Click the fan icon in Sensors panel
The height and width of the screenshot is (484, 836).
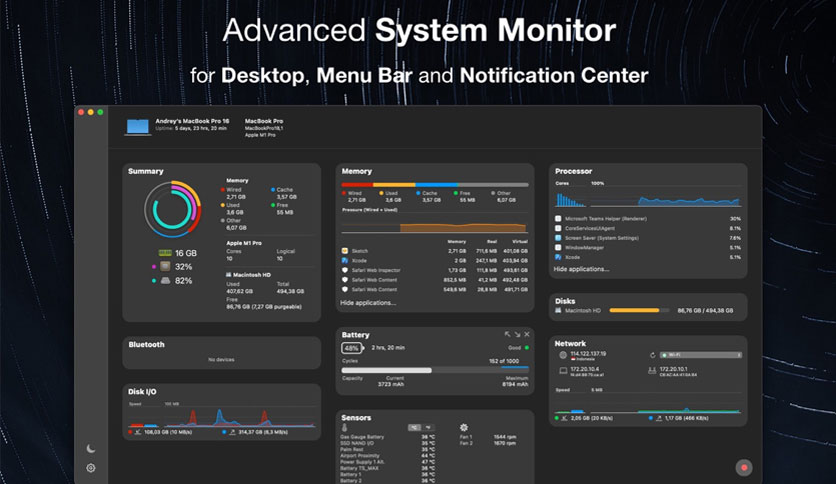pos(464,427)
